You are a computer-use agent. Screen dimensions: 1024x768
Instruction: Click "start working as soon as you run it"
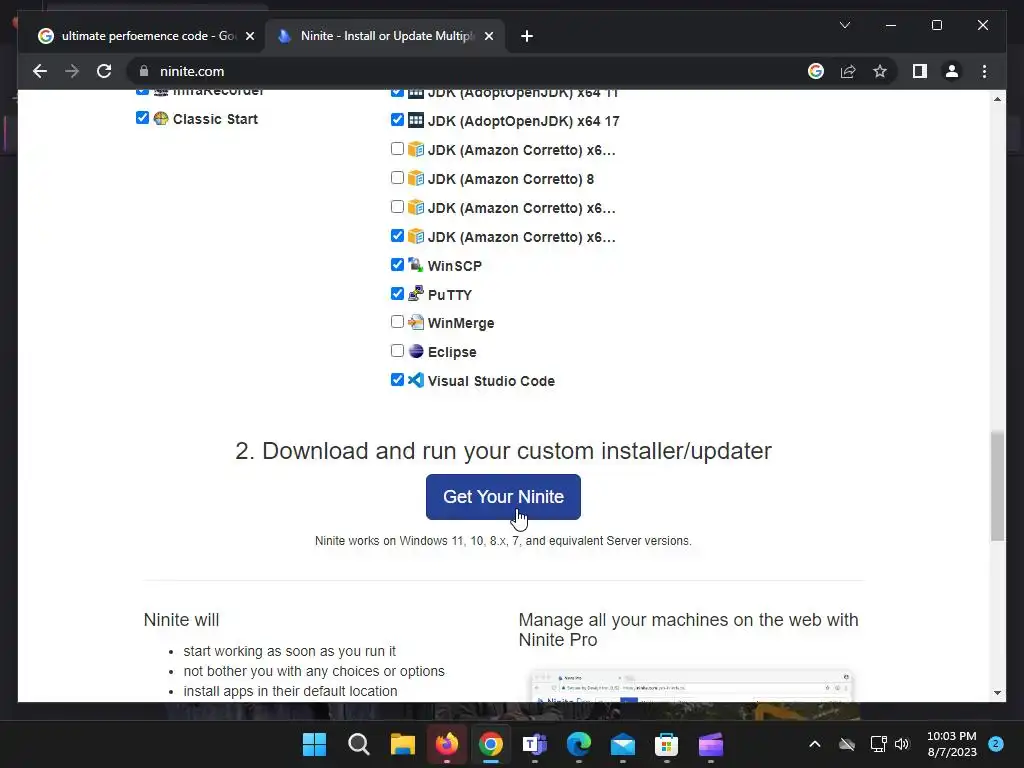coord(289,651)
